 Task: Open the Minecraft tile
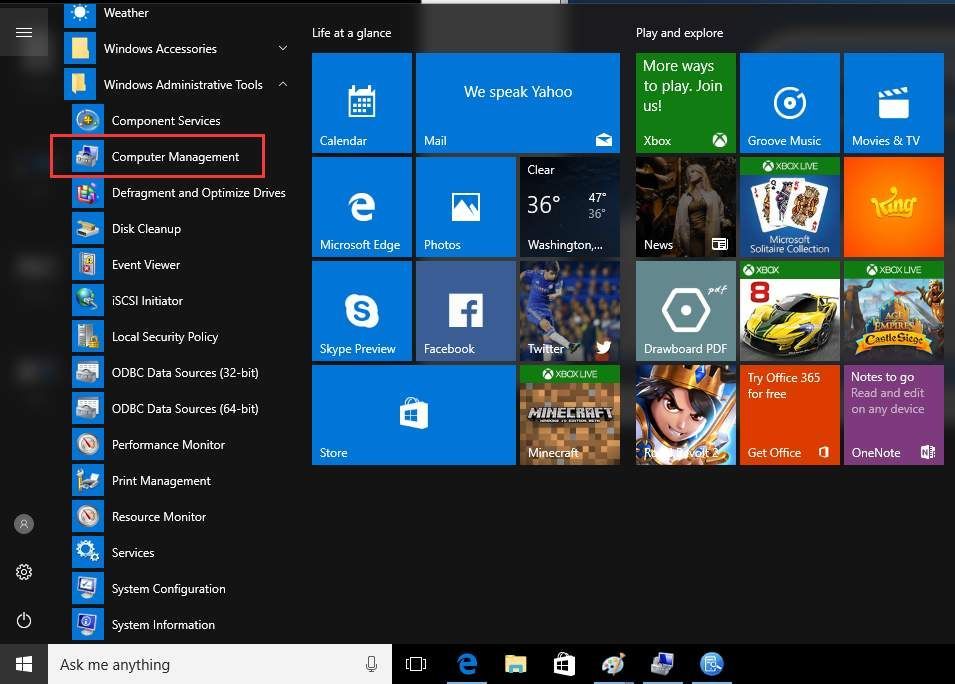569,415
